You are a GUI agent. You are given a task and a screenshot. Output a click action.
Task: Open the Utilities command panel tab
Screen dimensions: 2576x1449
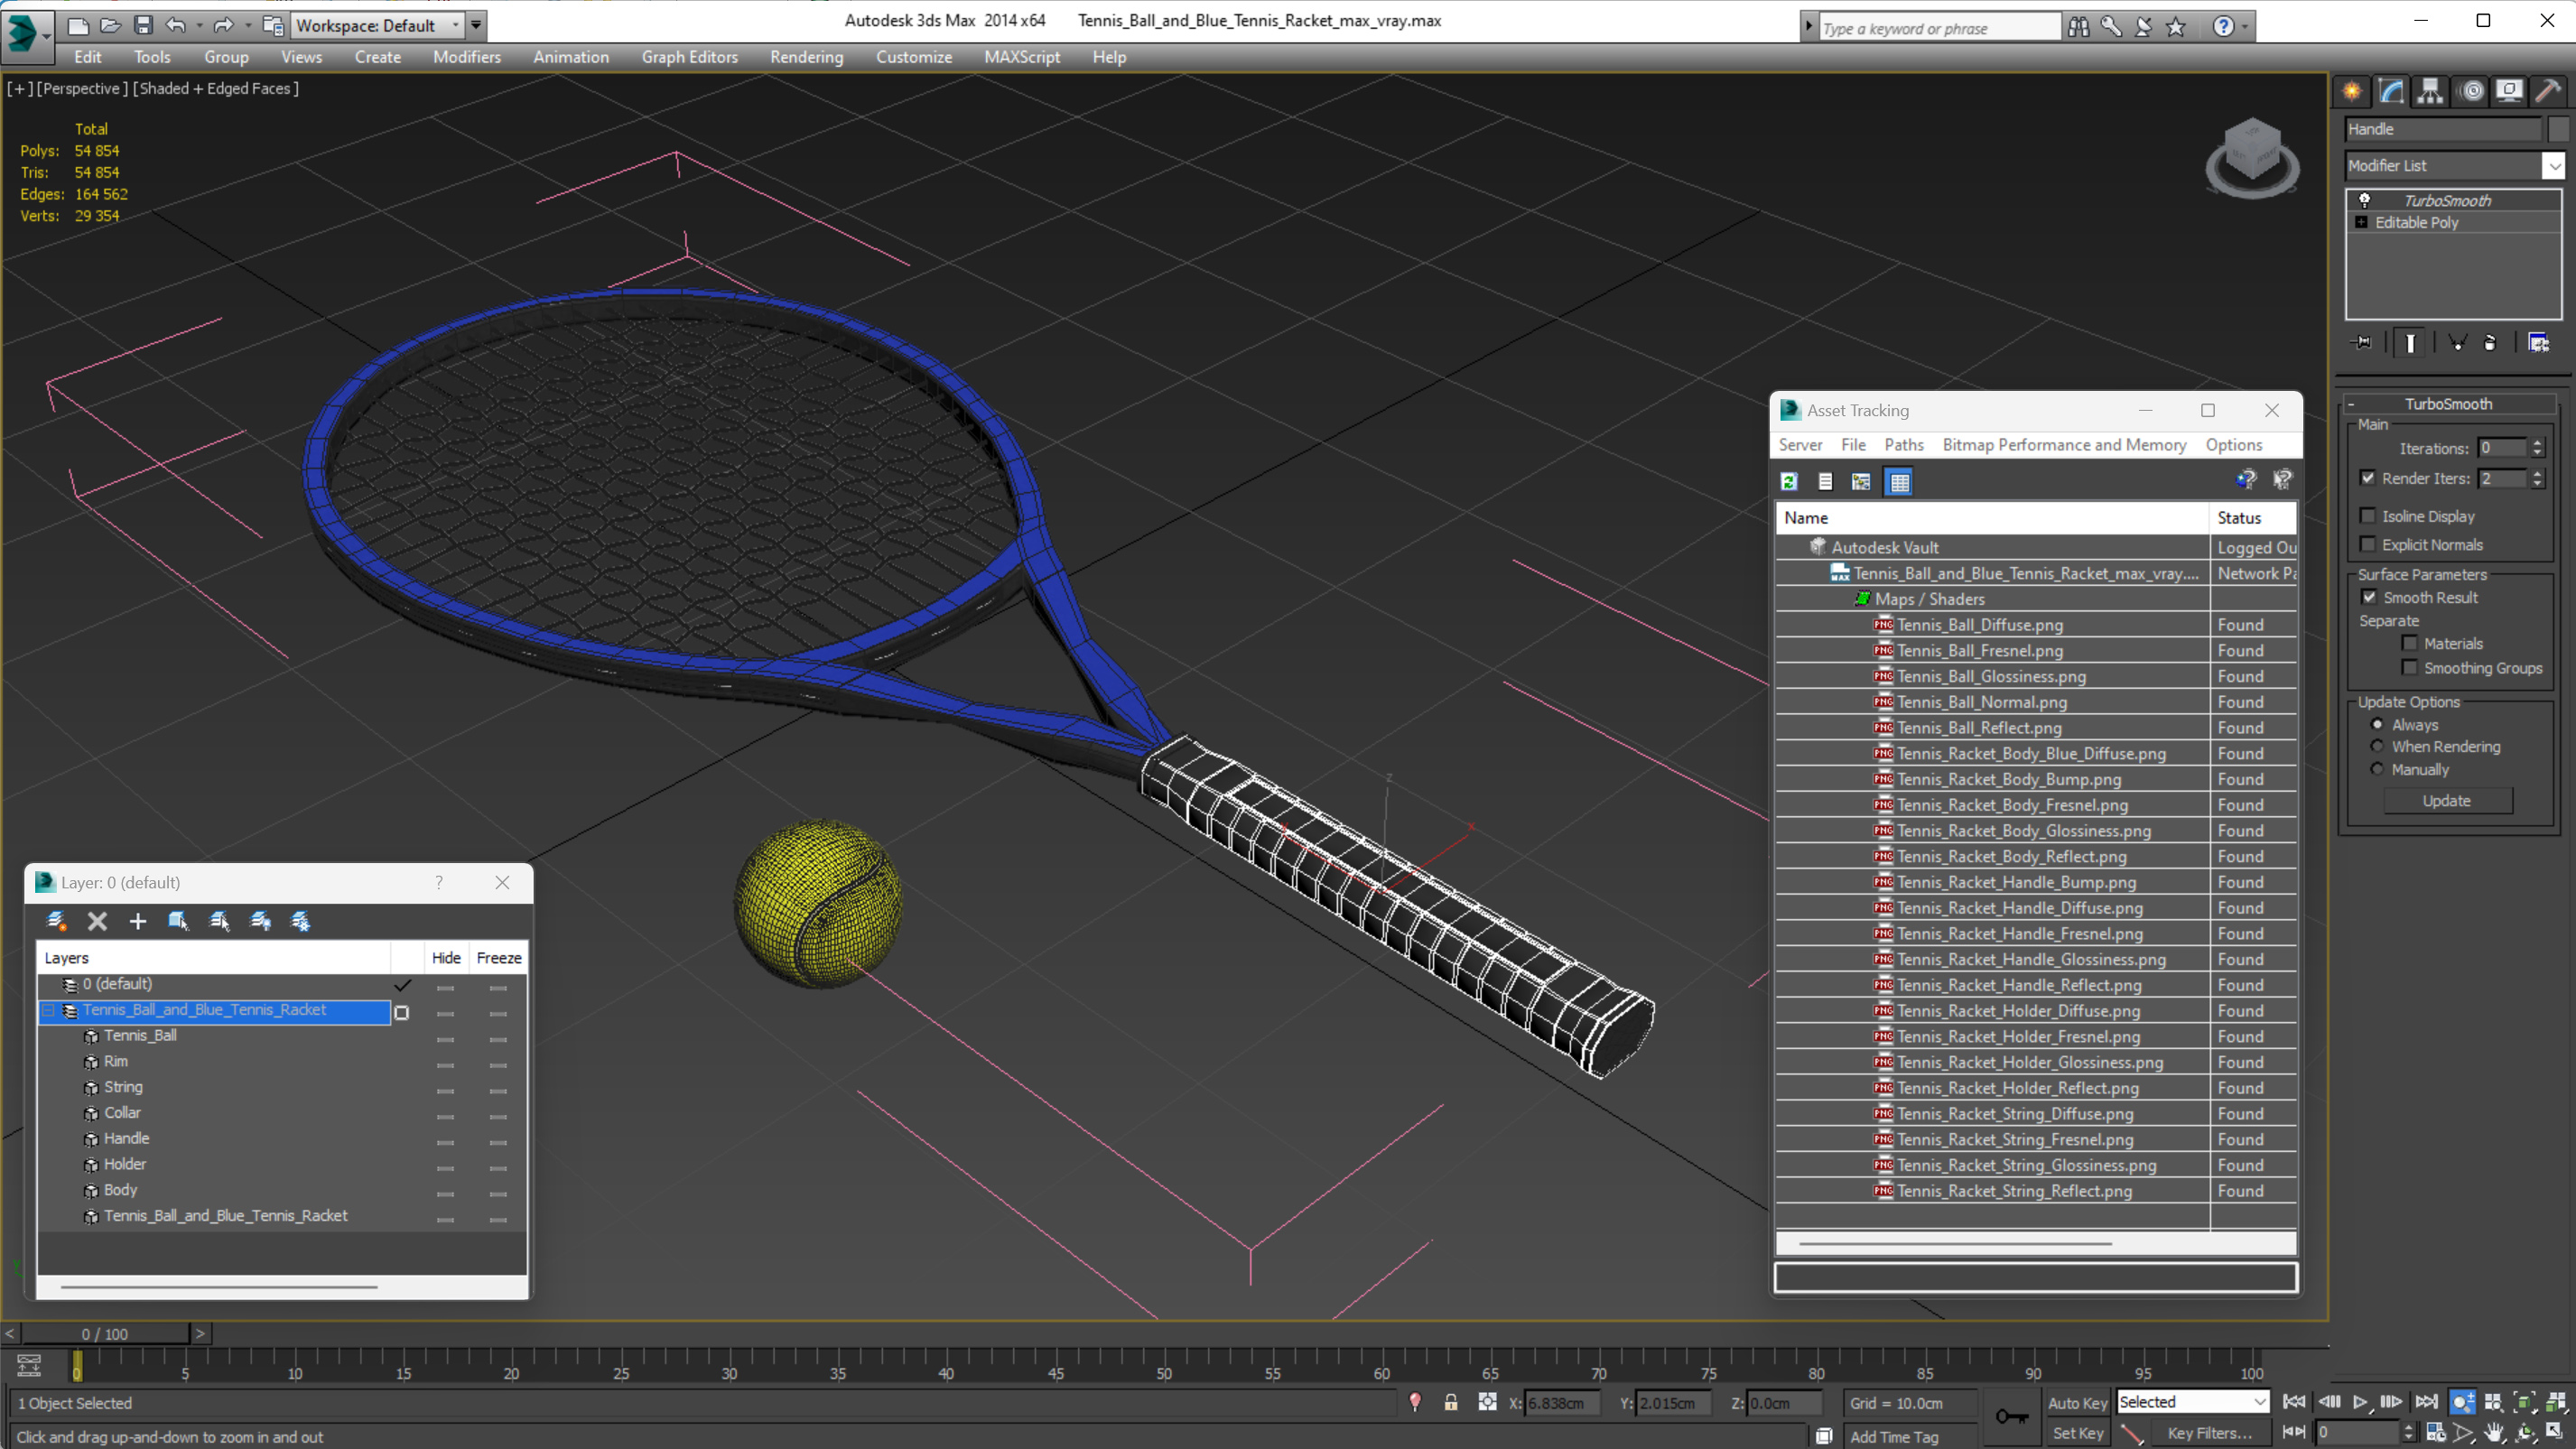coord(2548,91)
